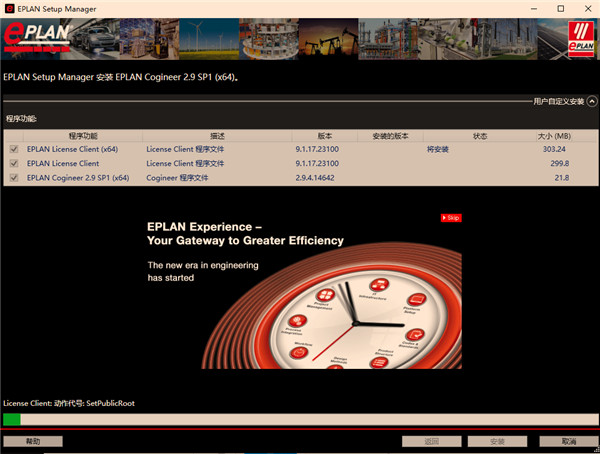Click the Cogineer 程序文件 description cell
This screenshot has height=454, width=600.
177,178
